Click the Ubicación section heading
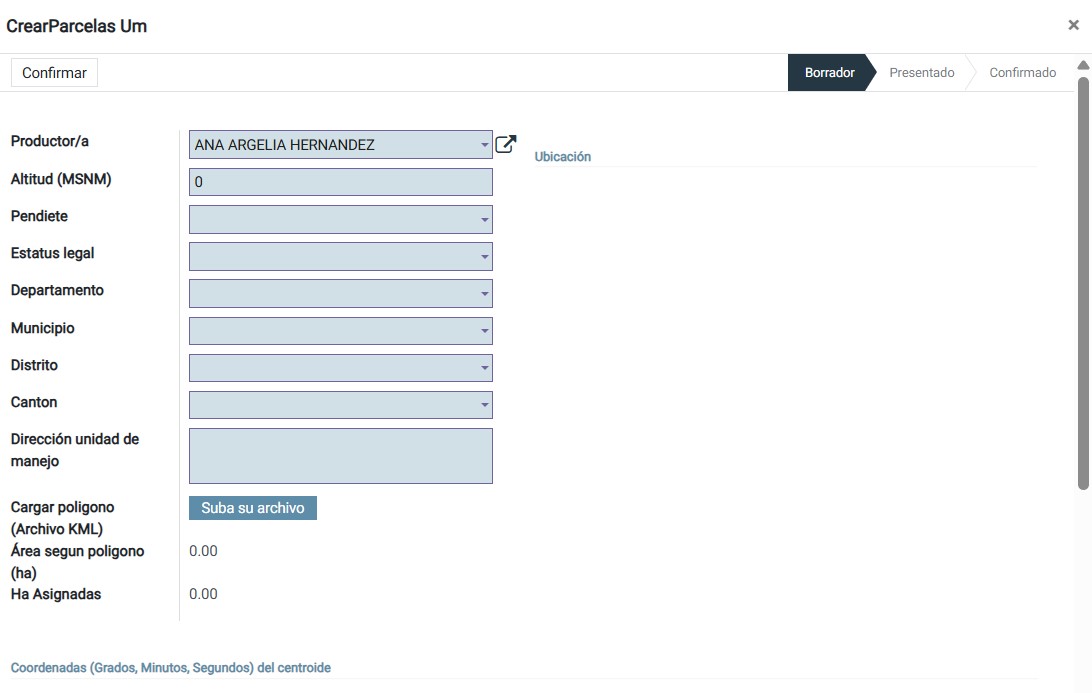The image size is (1092, 693). (563, 157)
